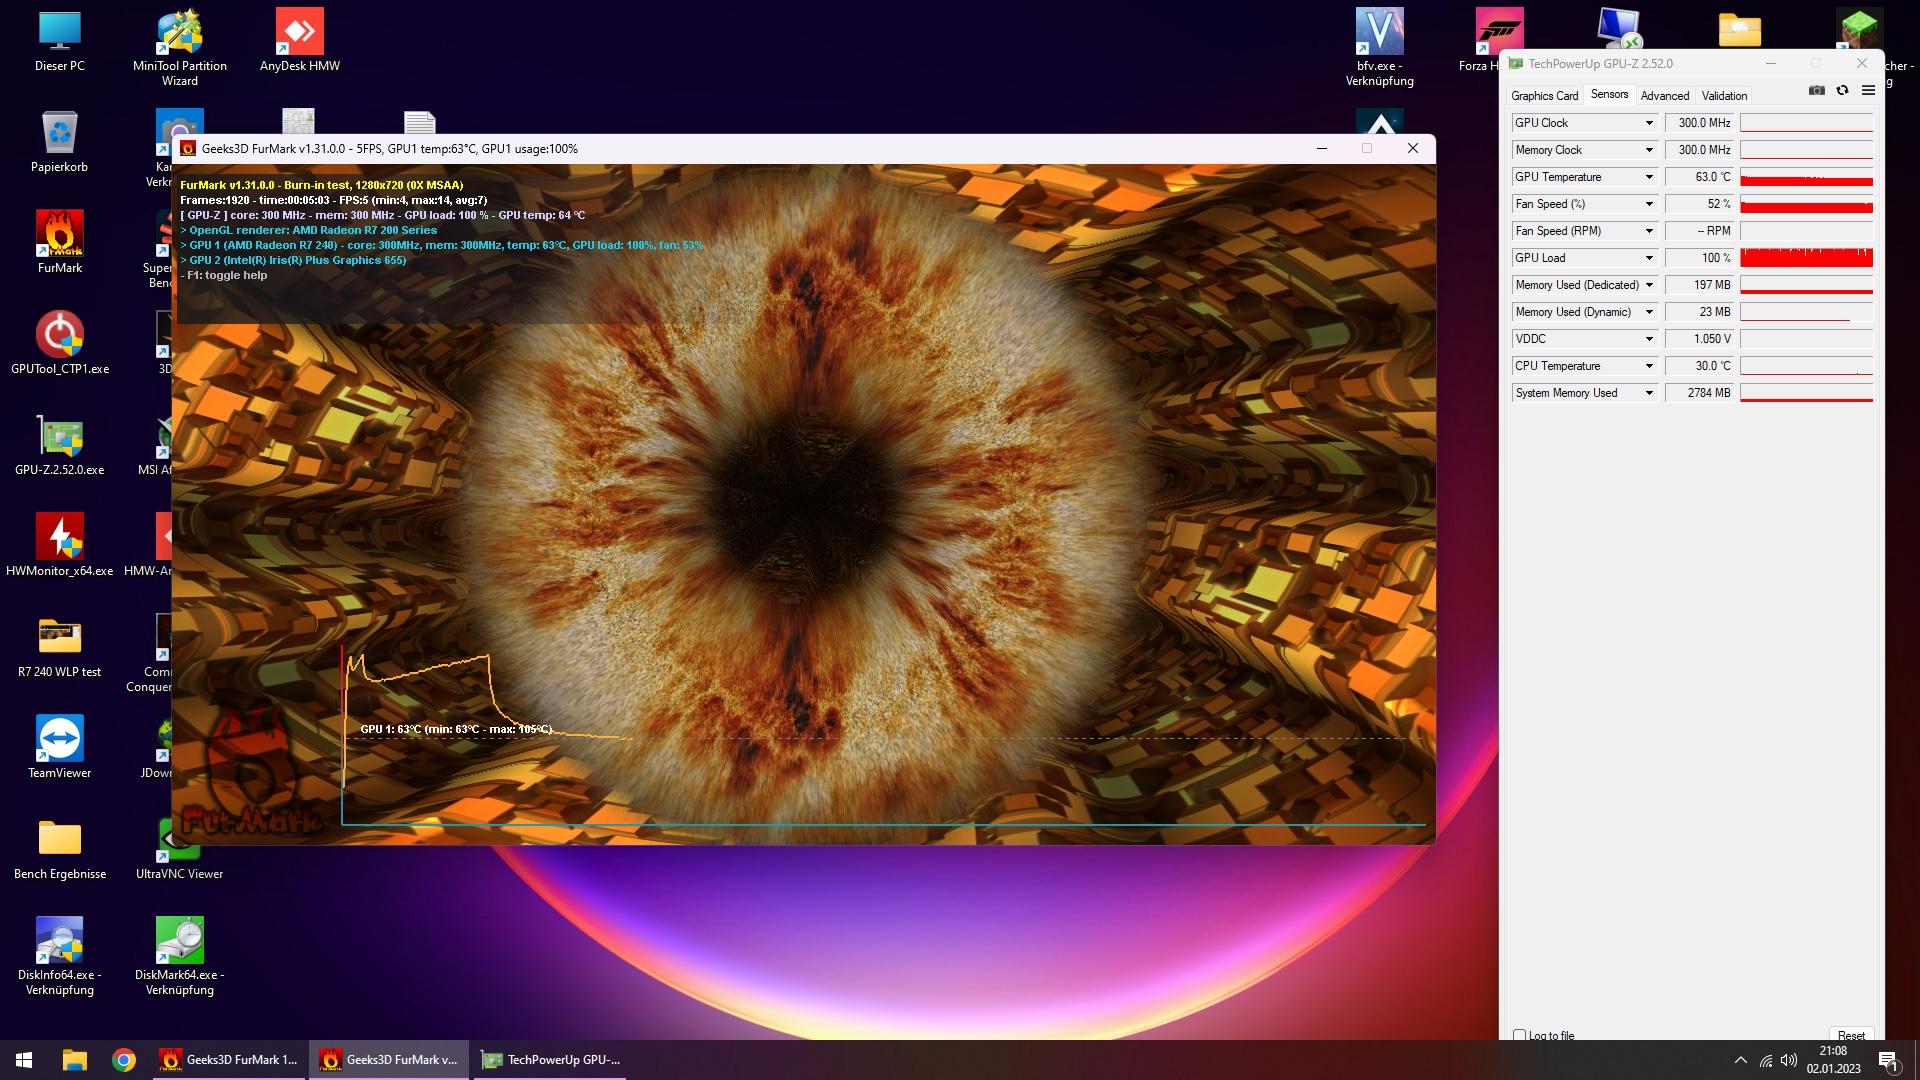The height and width of the screenshot is (1080, 1920).
Task: Open the VDDC sensor dropdown
Action: point(1649,339)
